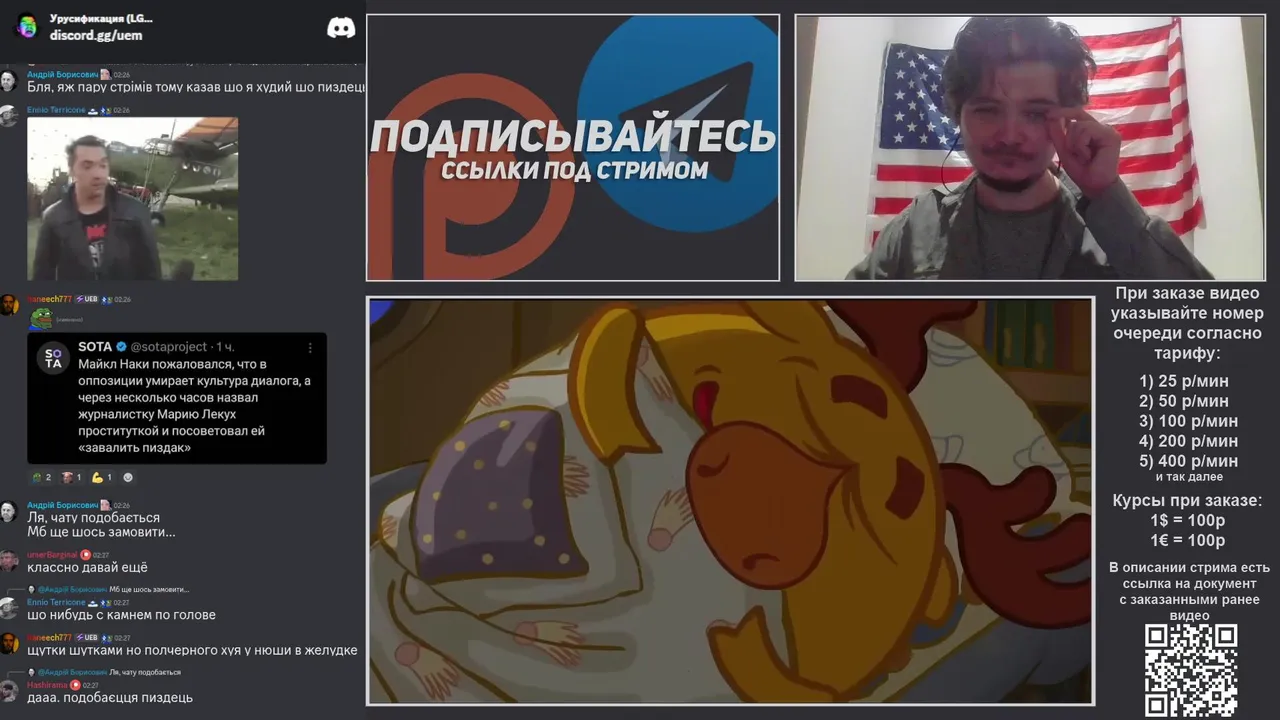Viewport: 1280px width, 720px height.
Task: Click the message 'шо нибудь с камнем по голове'
Action: pyautogui.click(x=121, y=615)
